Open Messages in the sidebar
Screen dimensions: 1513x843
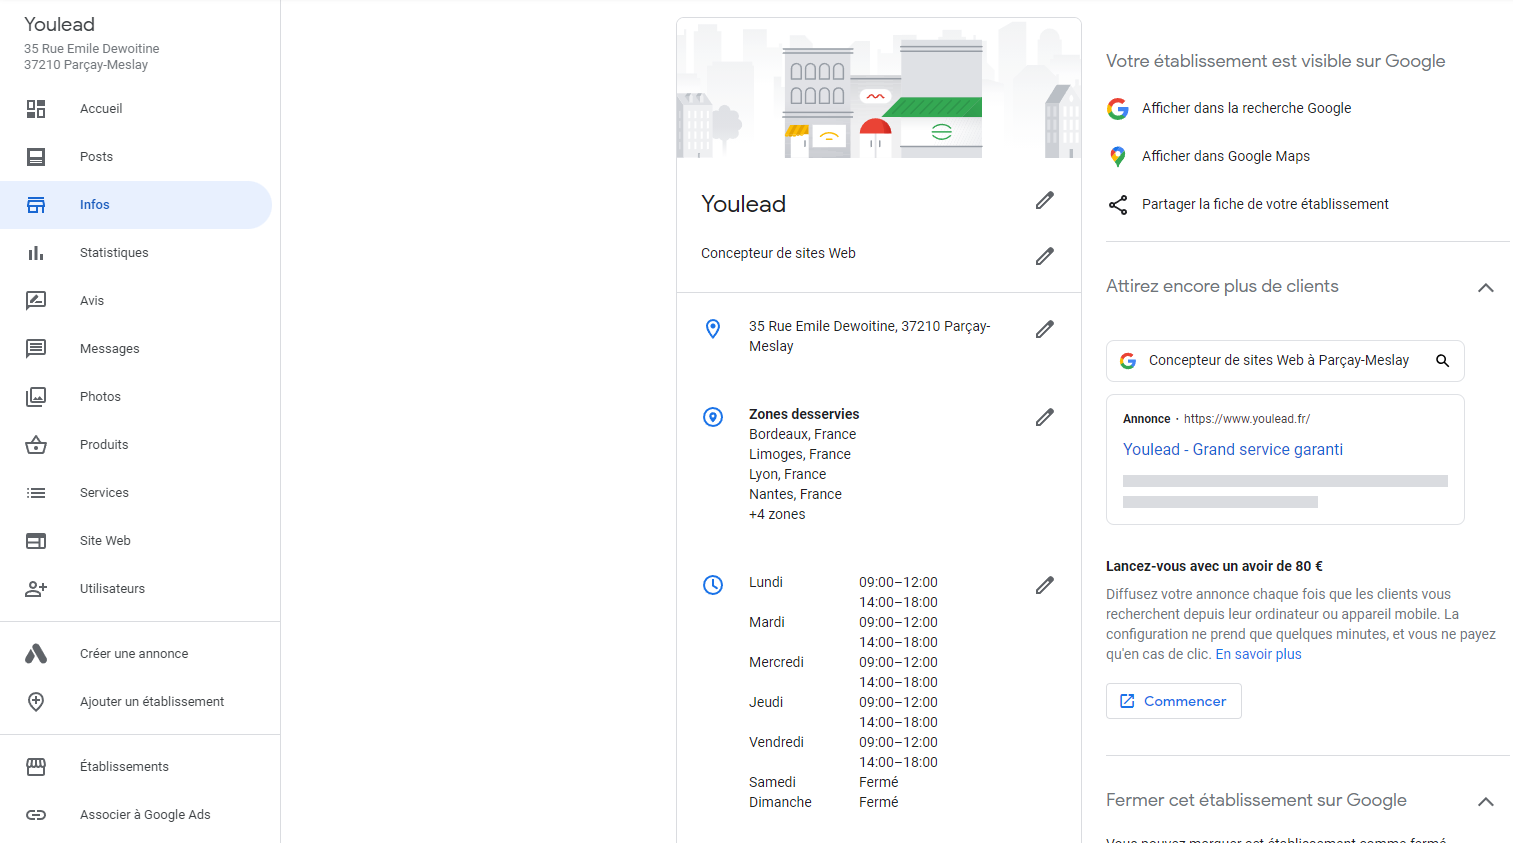[x=136, y=349]
